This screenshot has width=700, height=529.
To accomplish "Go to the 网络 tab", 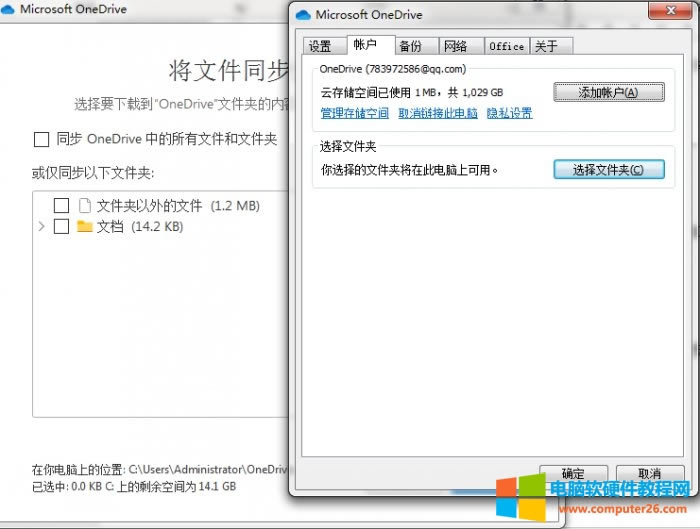I will [x=456, y=46].
